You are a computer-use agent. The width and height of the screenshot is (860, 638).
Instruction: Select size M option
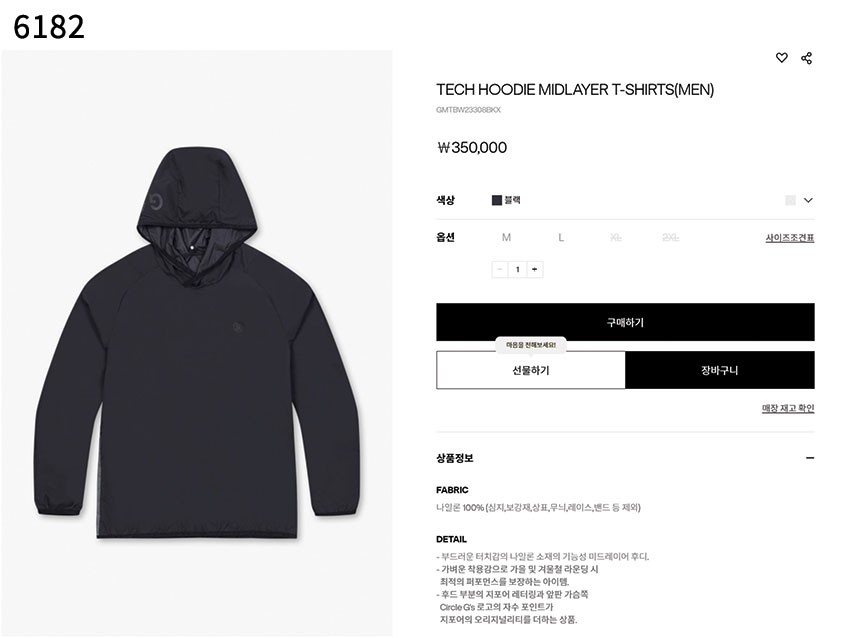tap(506, 238)
